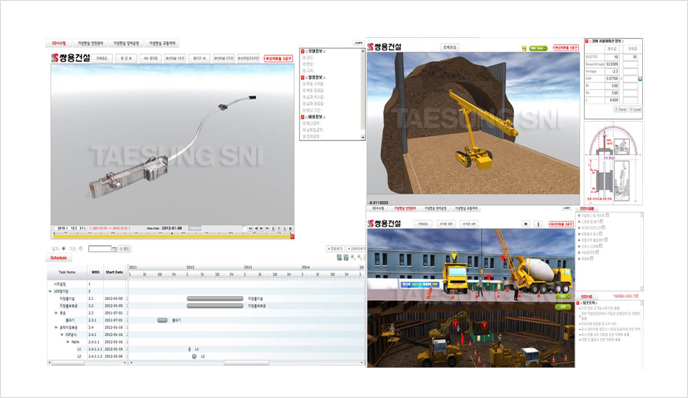Collapse the task row with WBS 2.3

coord(56,313)
